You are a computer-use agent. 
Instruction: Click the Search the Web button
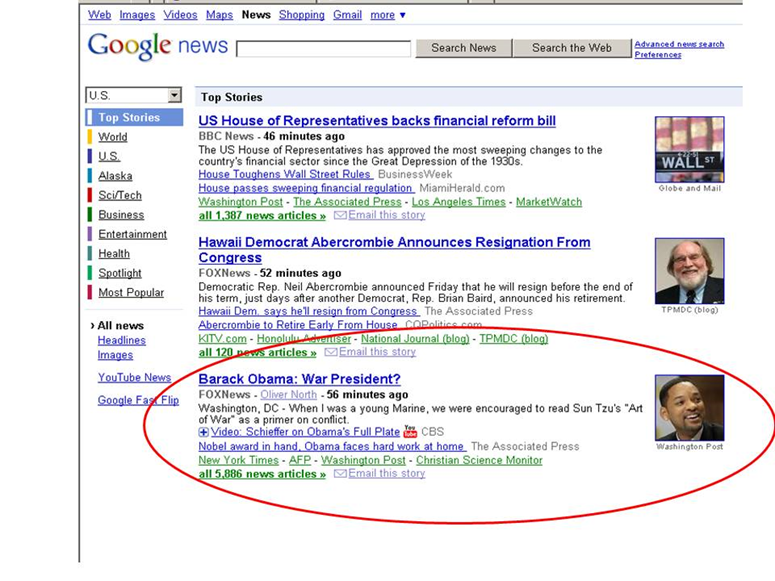click(x=572, y=48)
